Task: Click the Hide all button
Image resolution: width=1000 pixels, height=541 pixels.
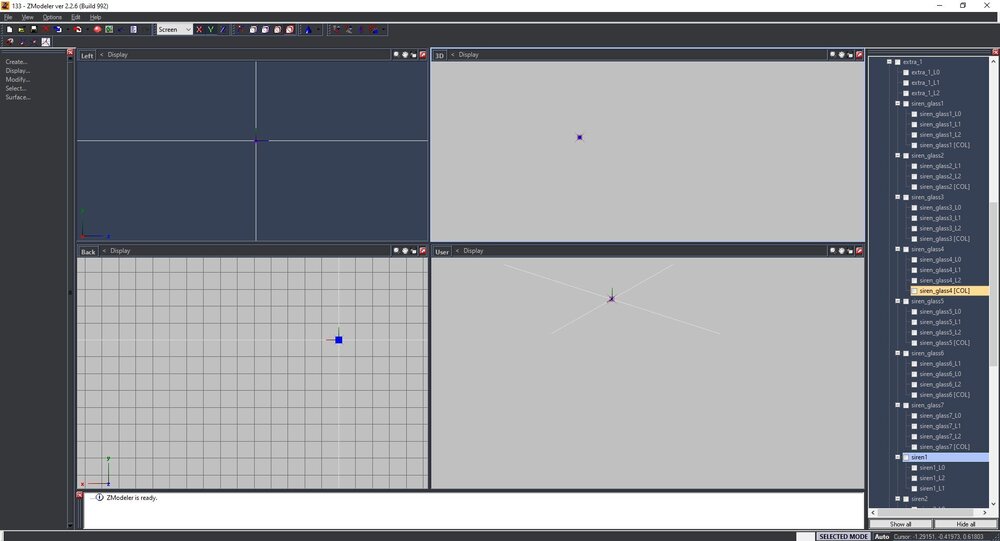Action: click(966, 524)
